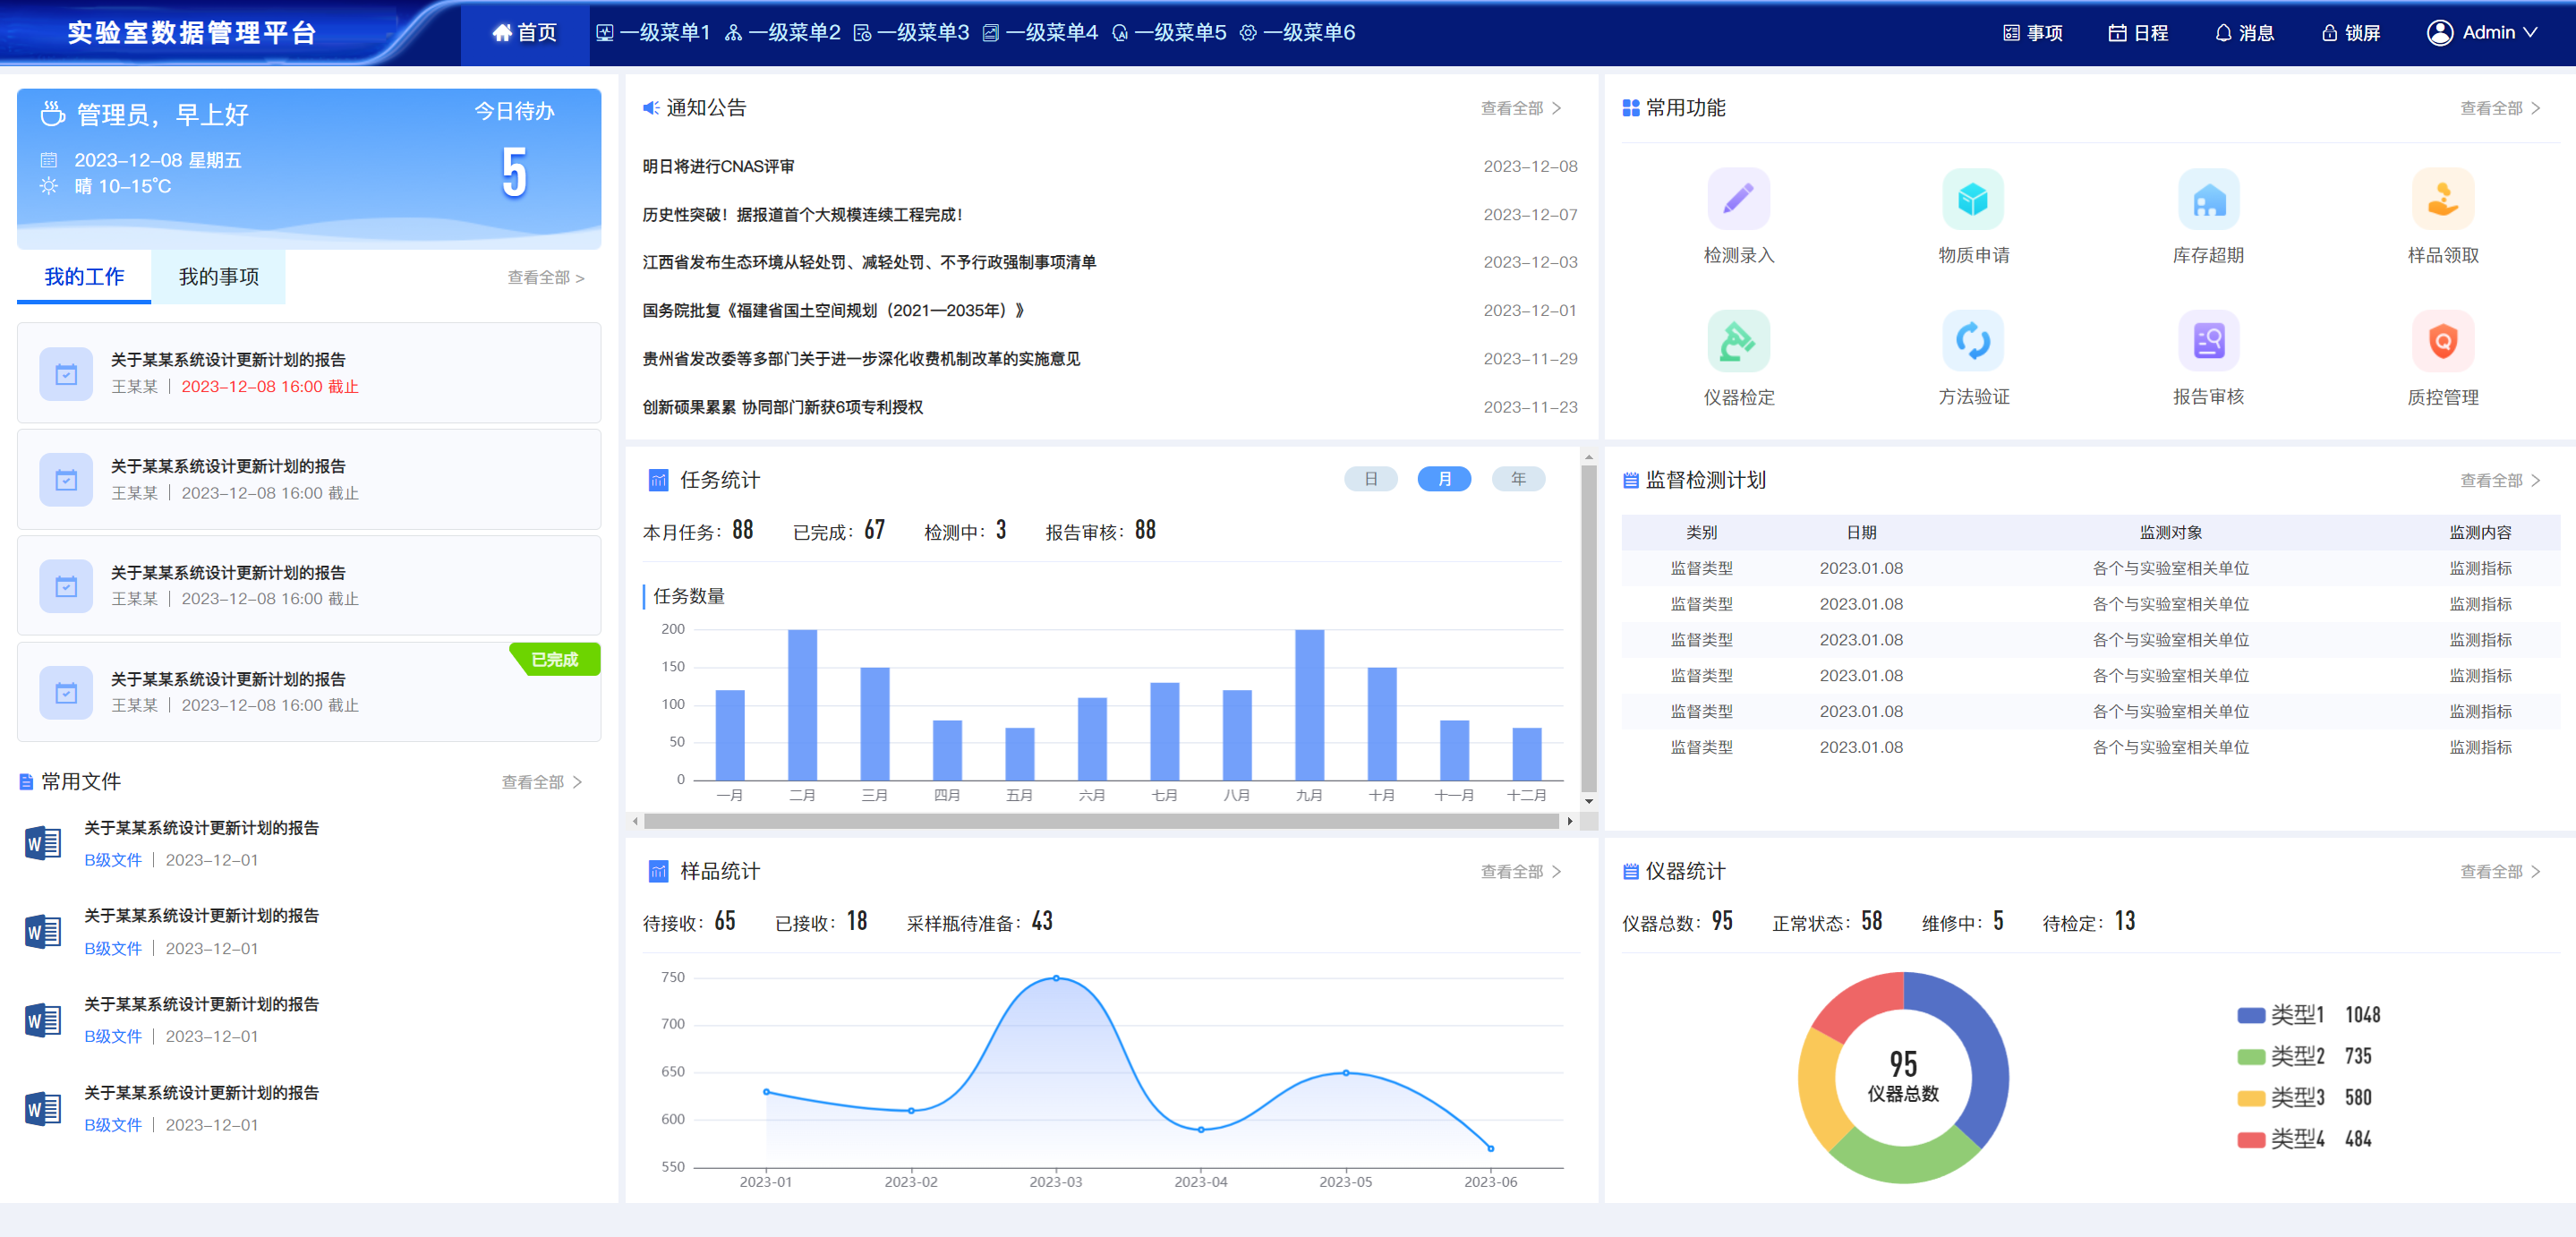Open 一级菜单4 in top navigation
This screenshot has width=2576, height=1237.
point(1040,33)
